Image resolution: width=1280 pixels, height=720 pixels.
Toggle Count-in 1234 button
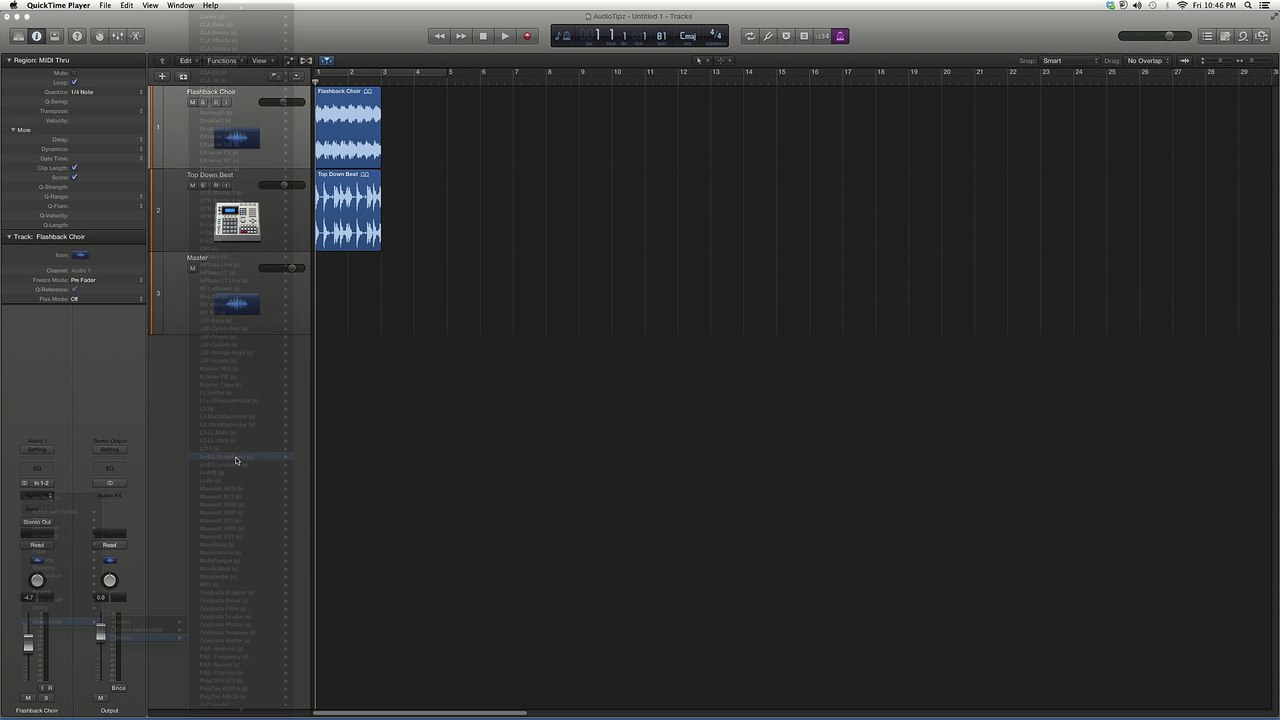822,36
